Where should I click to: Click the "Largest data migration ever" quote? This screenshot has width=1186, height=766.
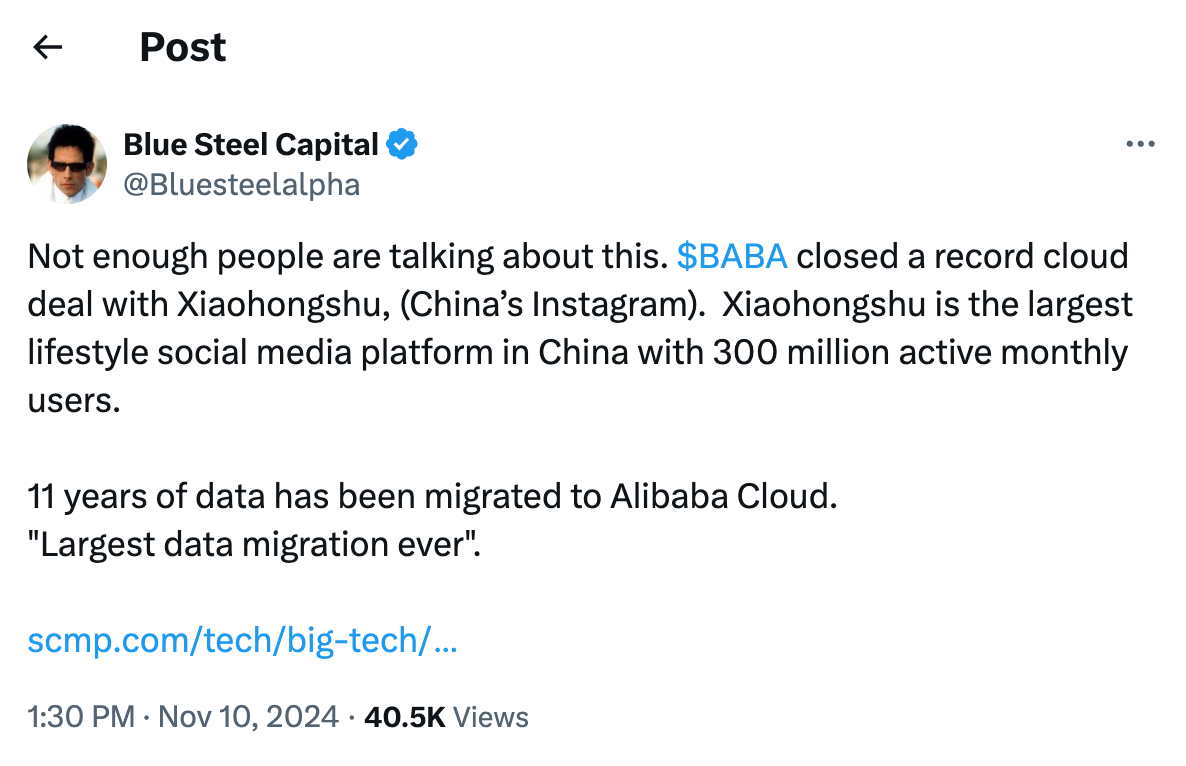(x=254, y=544)
